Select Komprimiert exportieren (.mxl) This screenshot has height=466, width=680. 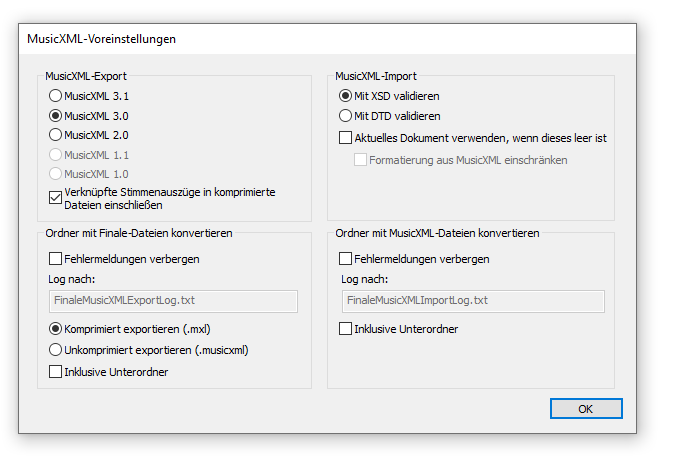(55, 329)
